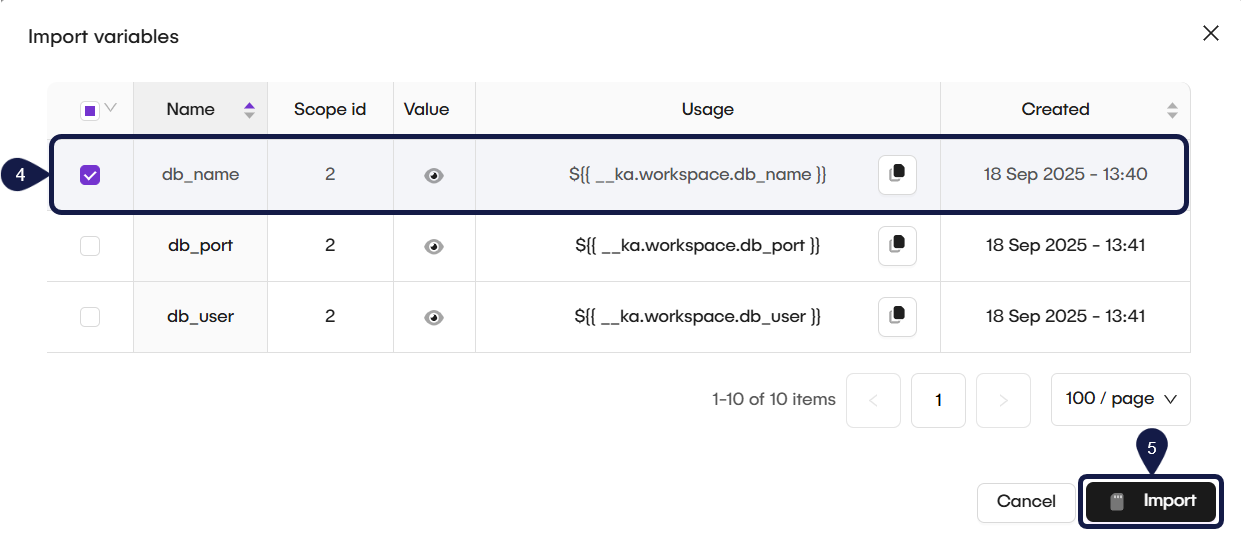Click the Import button
The image size is (1241, 540).
pyautogui.click(x=1151, y=502)
